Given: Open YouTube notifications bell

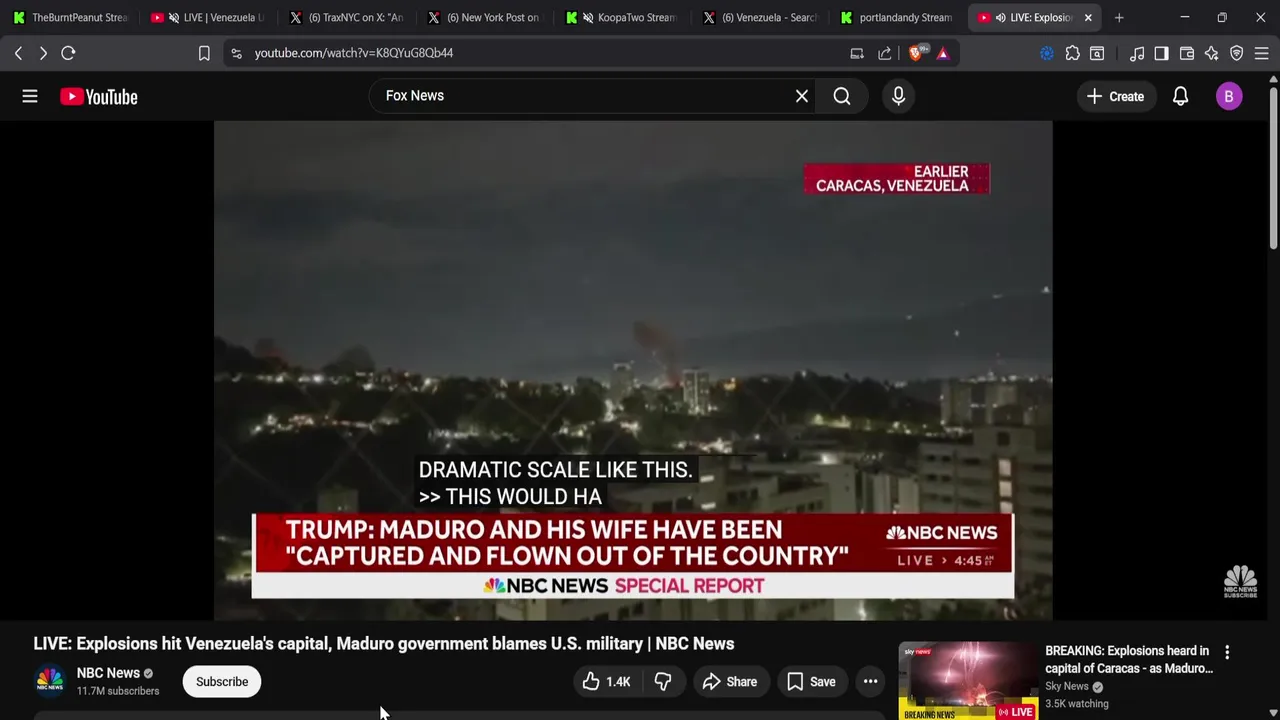Looking at the screenshot, I should pyautogui.click(x=1180, y=96).
